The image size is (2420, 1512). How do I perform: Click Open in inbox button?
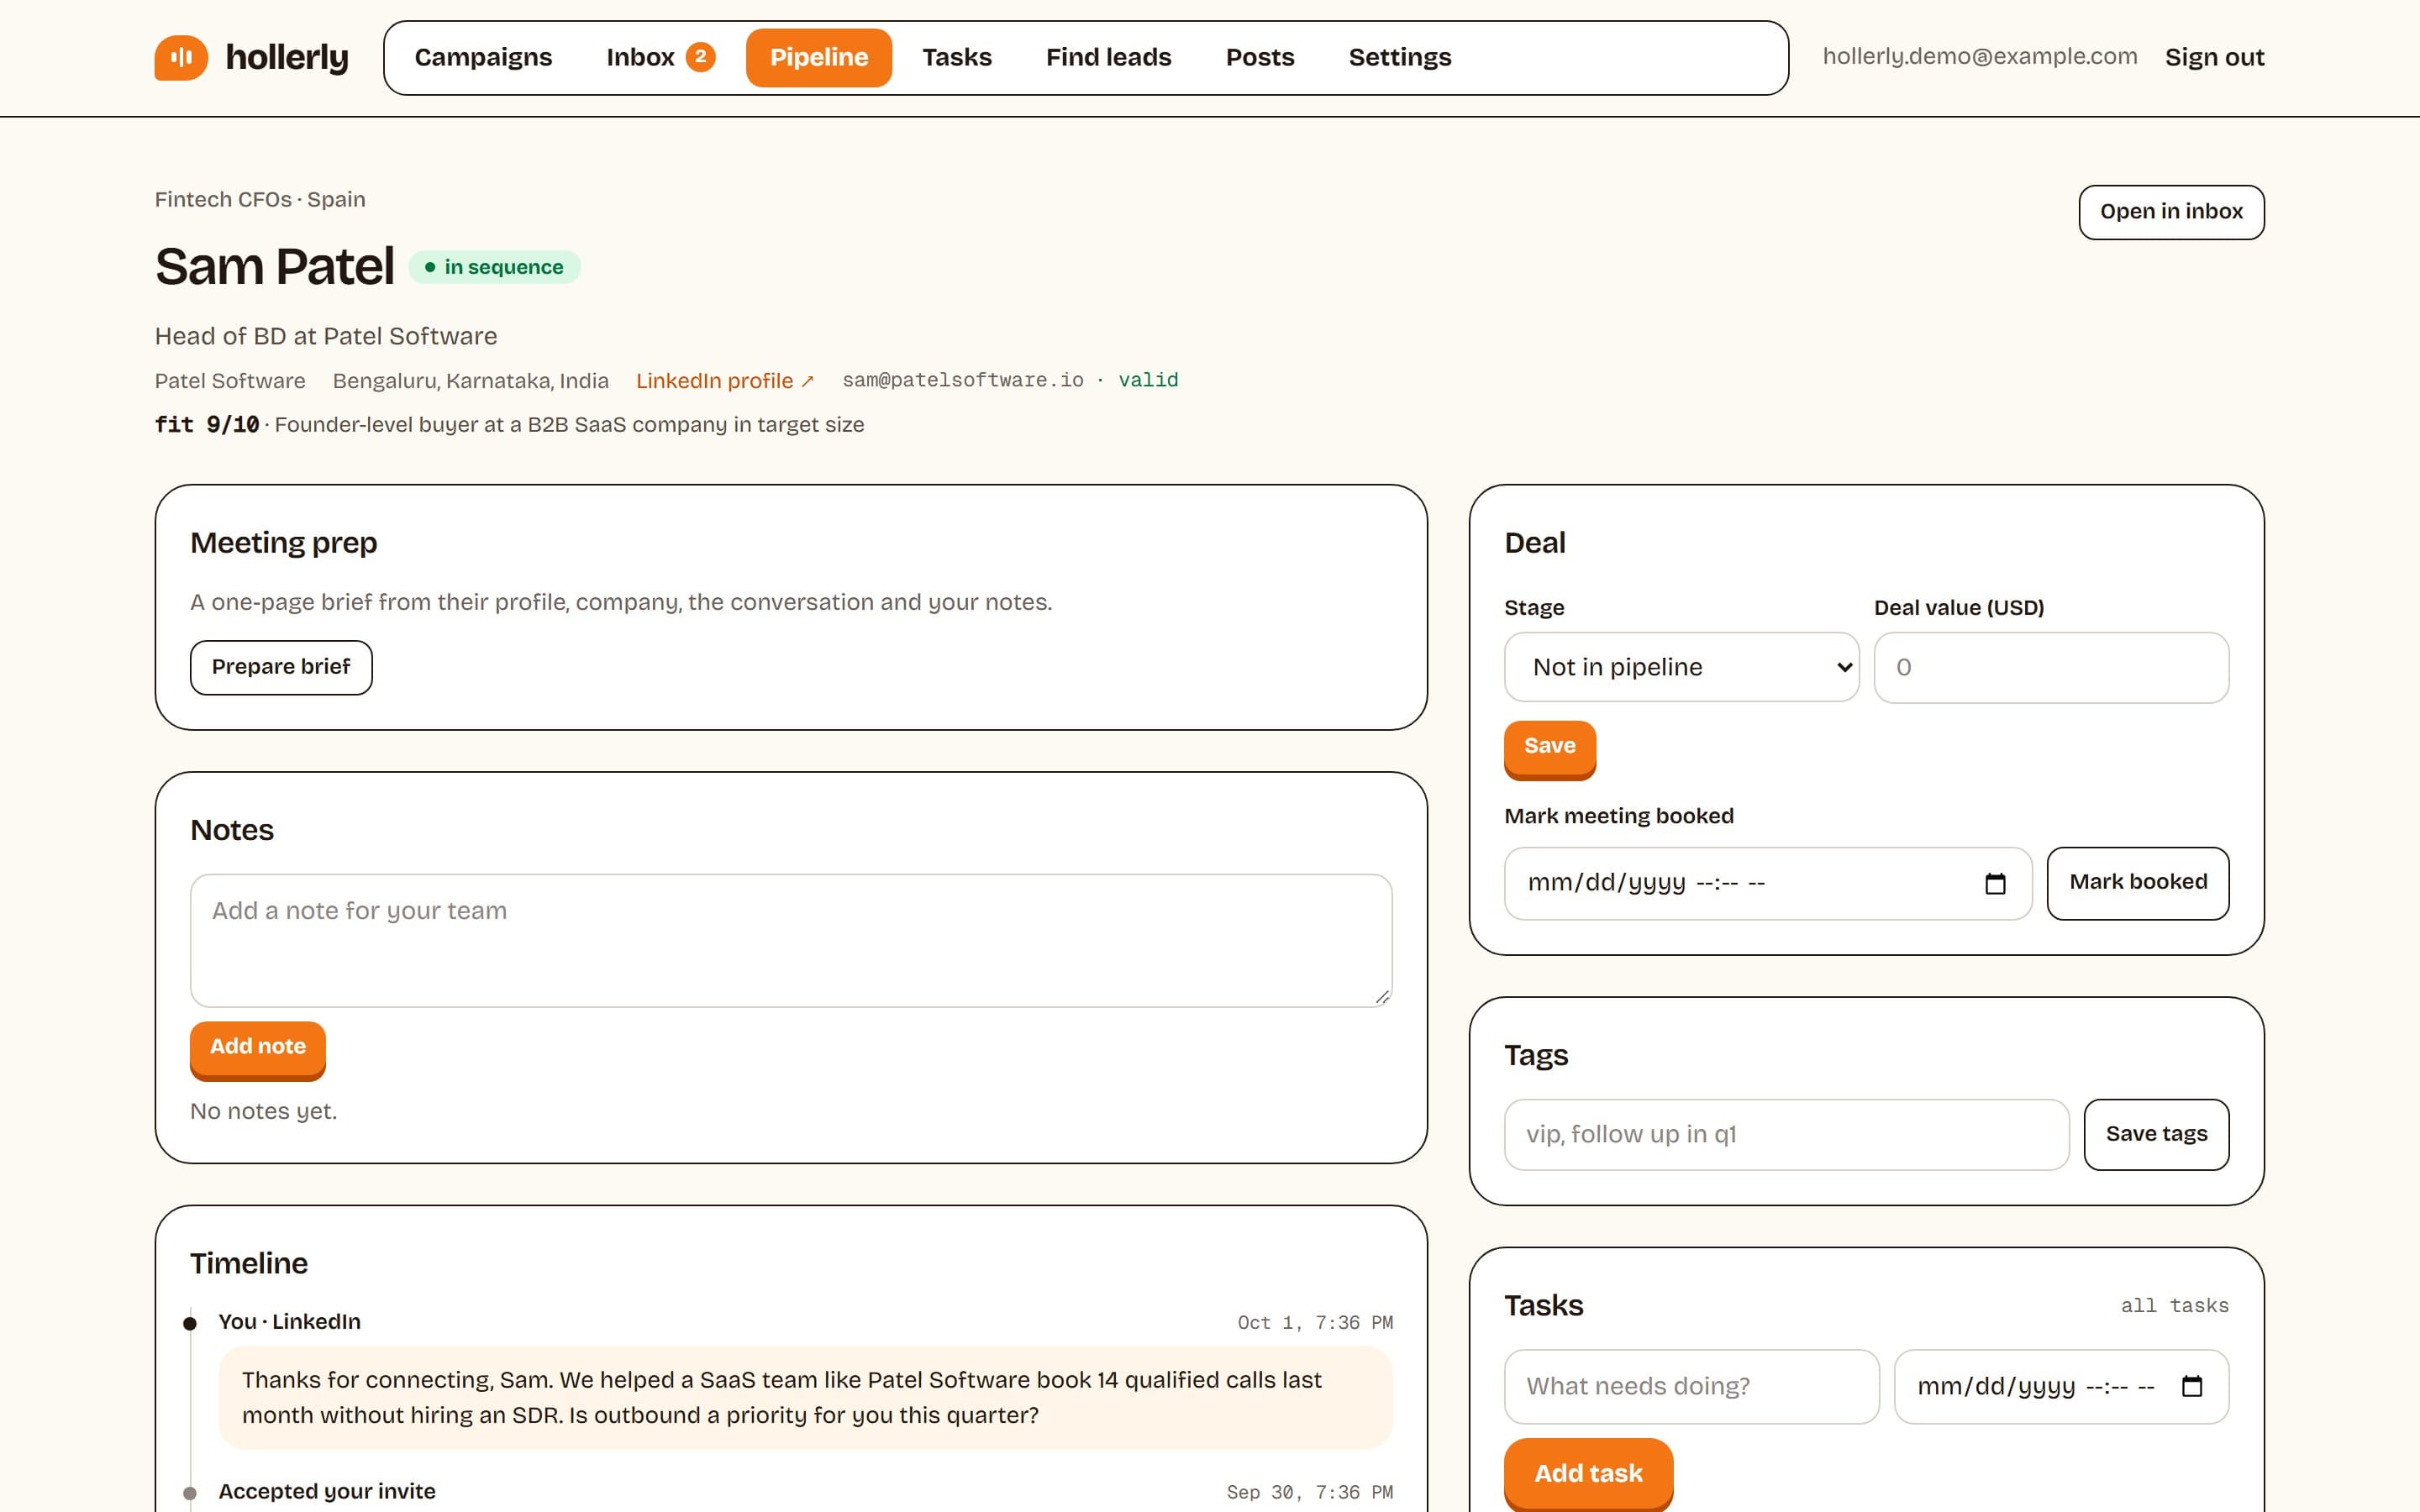pyautogui.click(x=2171, y=212)
